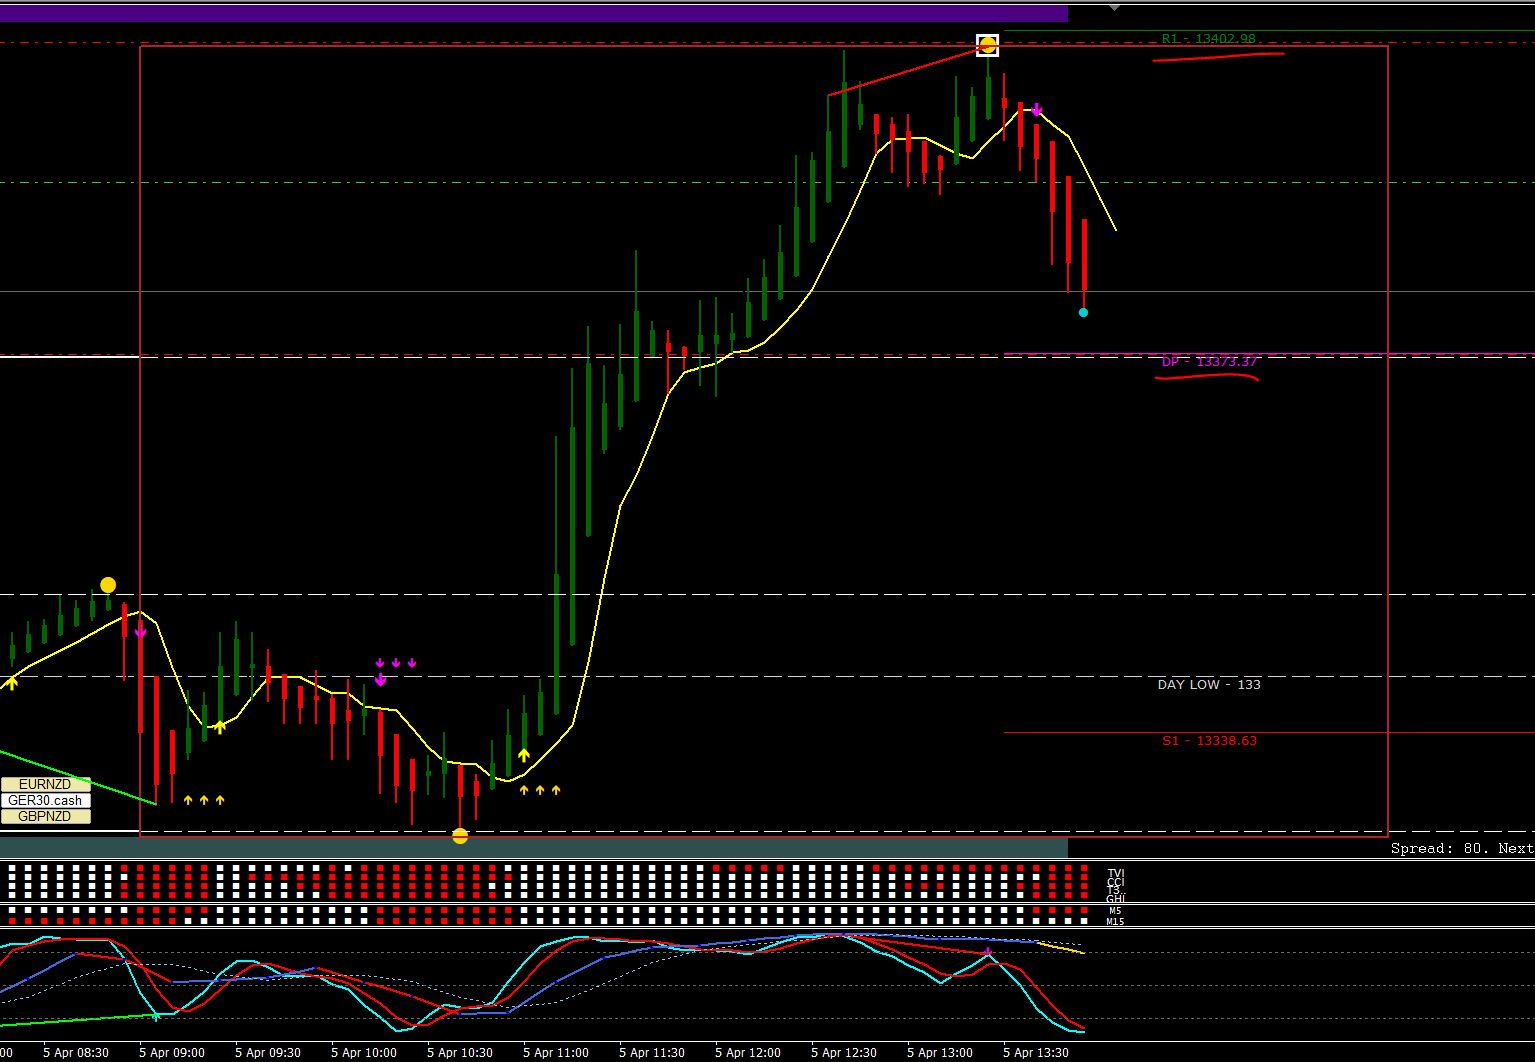The width and height of the screenshot is (1535, 1062).
Task: Select the 5 Apr 10:00 time label
Action: (364, 1052)
